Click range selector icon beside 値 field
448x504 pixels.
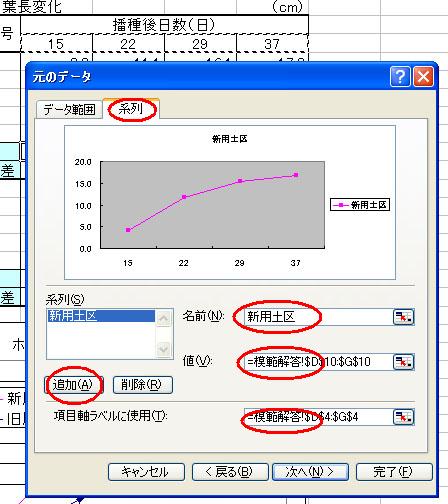pos(404,362)
